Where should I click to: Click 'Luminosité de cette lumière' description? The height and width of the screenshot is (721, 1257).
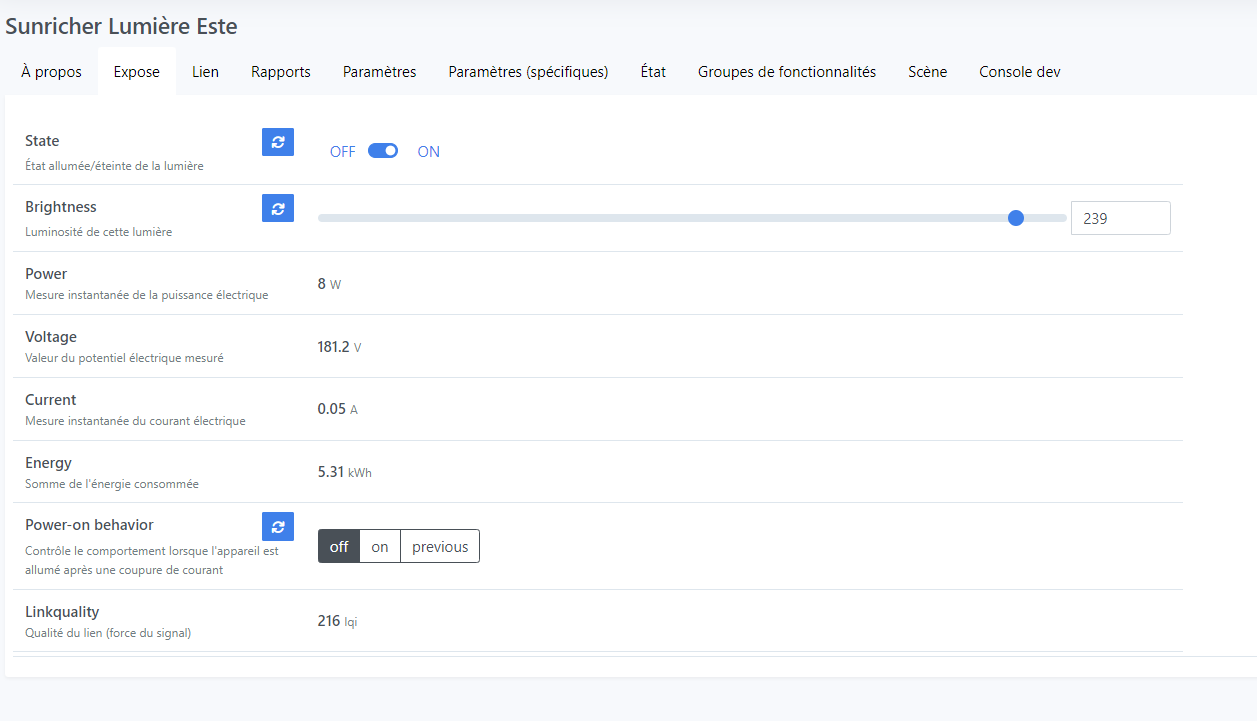click(x=98, y=232)
